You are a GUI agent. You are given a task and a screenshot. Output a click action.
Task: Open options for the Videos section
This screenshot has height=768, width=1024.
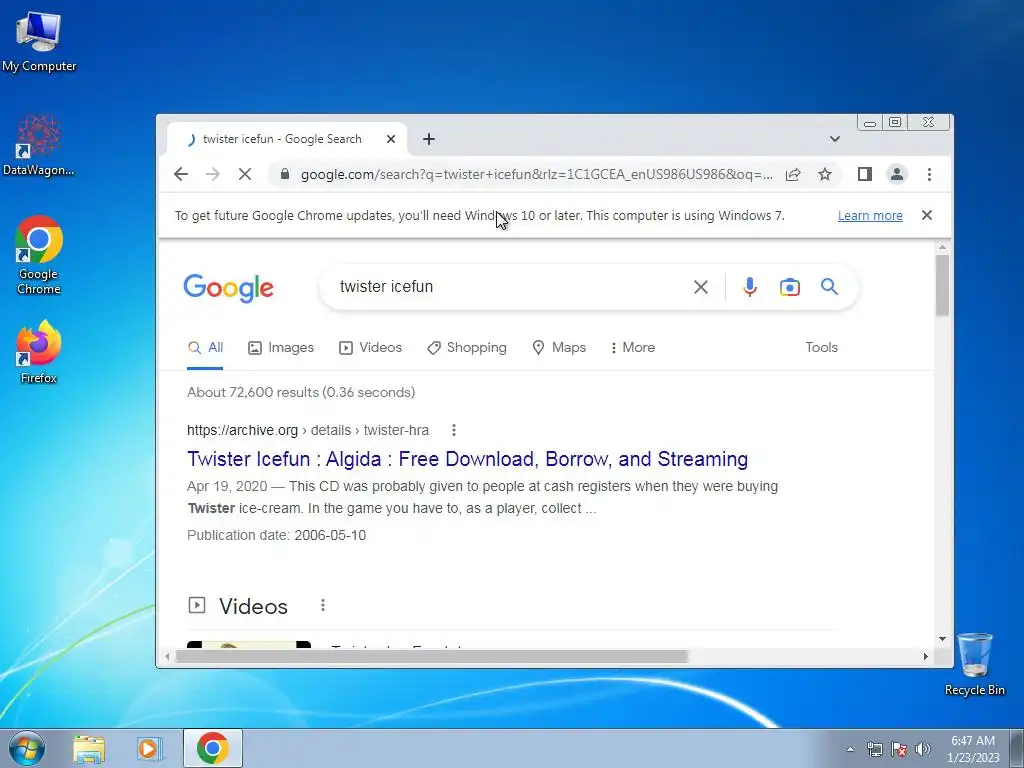(323, 605)
